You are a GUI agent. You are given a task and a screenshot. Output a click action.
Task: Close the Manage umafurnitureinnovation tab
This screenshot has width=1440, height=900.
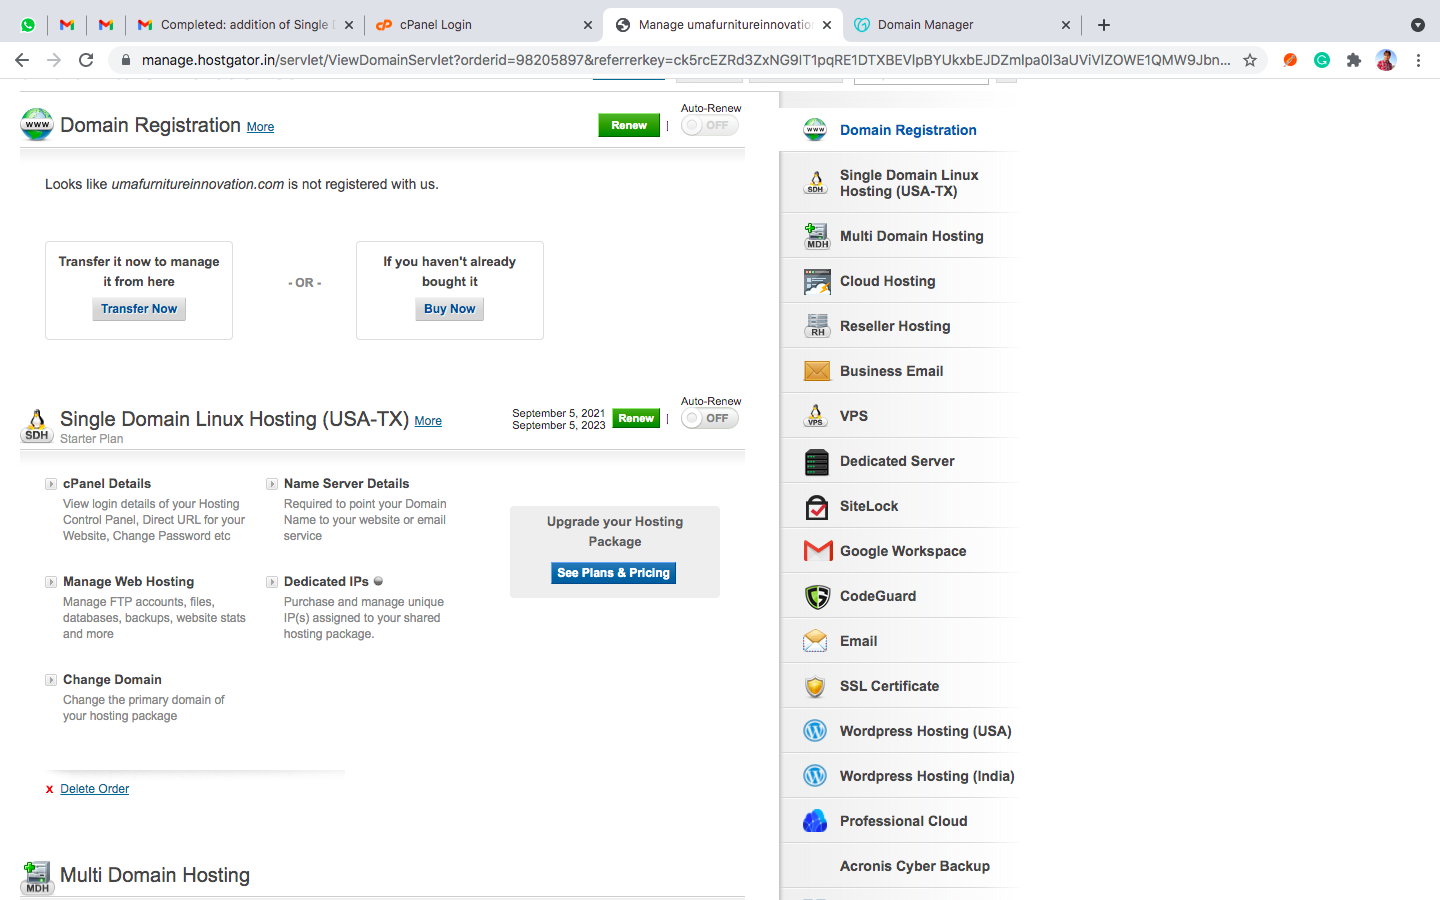(x=827, y=25)
